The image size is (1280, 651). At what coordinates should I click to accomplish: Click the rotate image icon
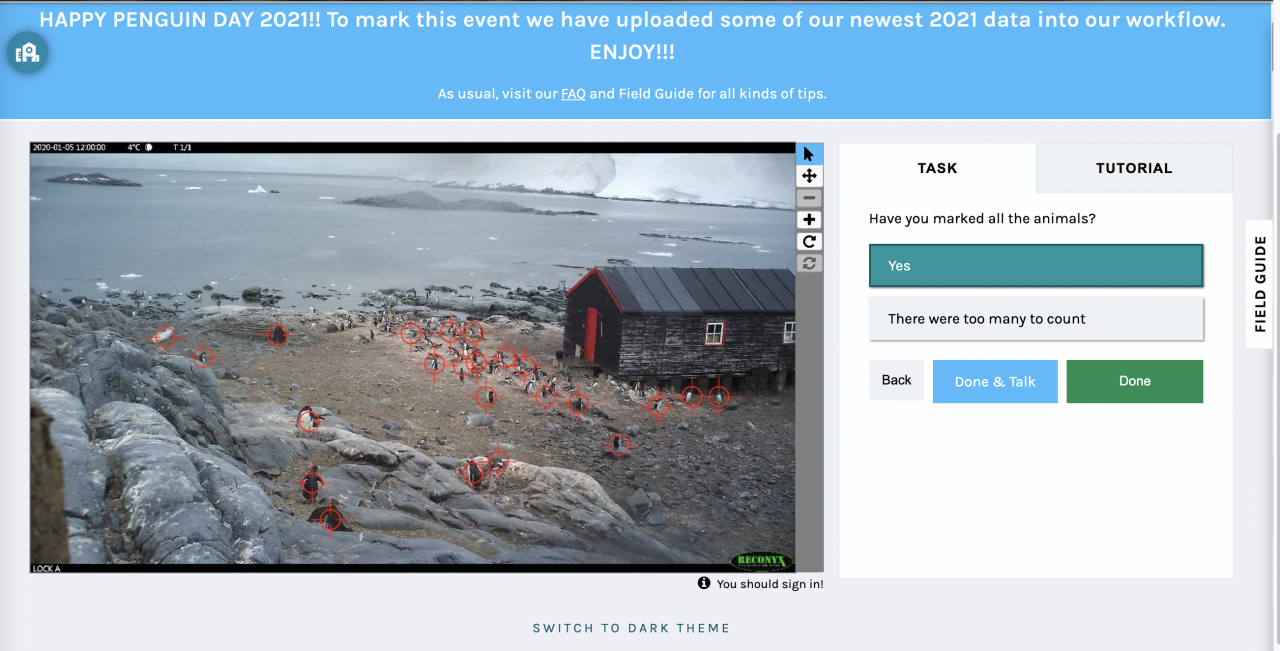click(x=809, y=242)
